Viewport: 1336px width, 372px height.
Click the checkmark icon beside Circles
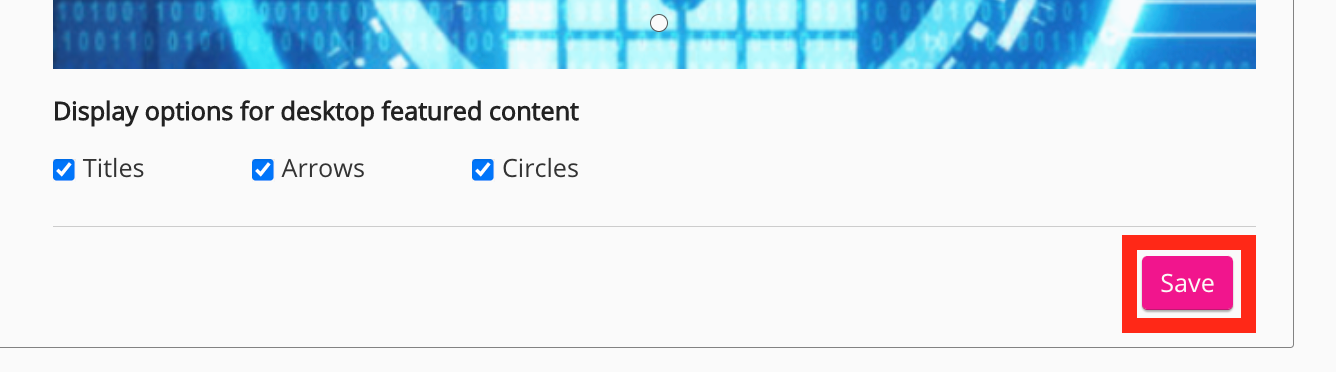pos(483,170)
